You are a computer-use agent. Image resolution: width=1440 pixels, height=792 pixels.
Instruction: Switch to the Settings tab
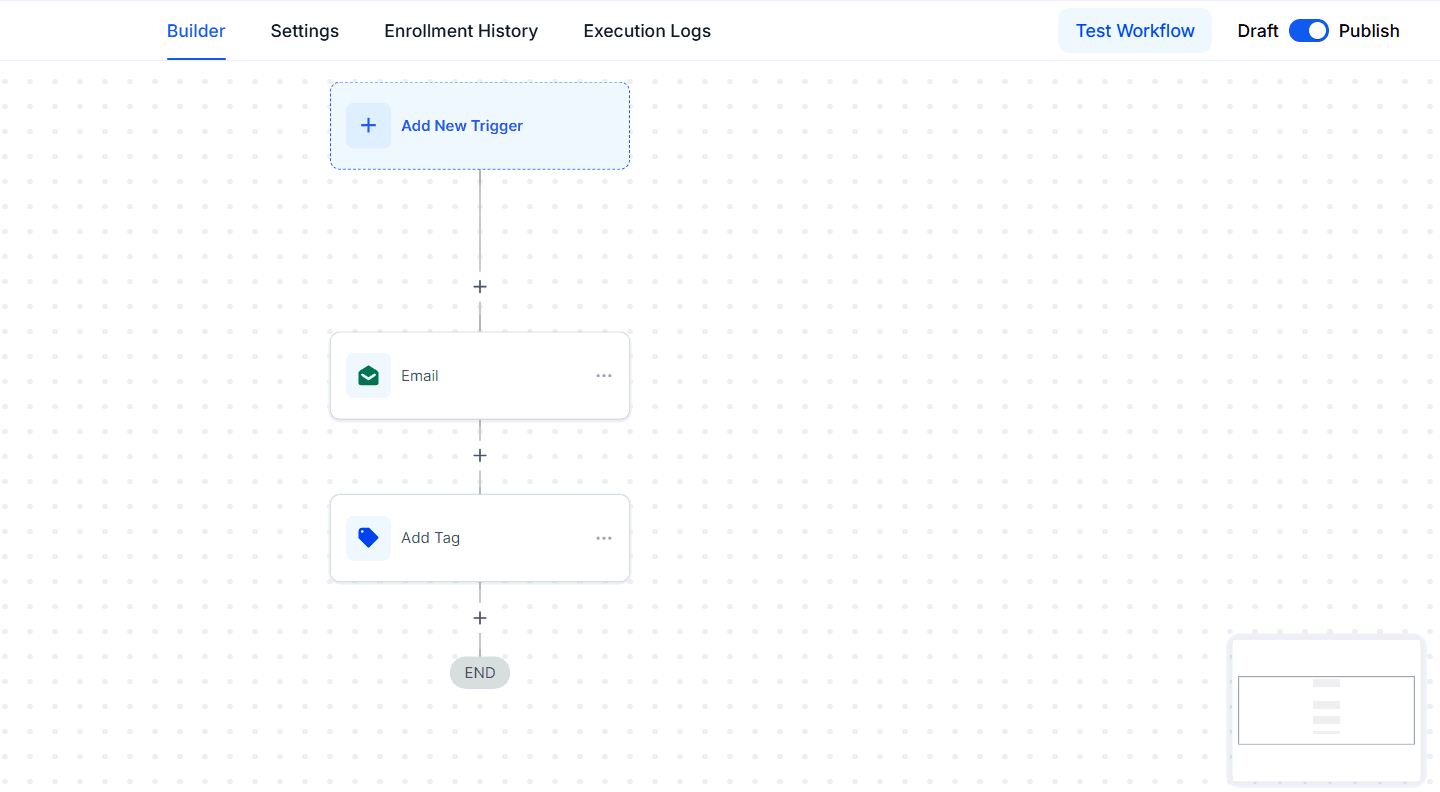[x=305, y=31]
